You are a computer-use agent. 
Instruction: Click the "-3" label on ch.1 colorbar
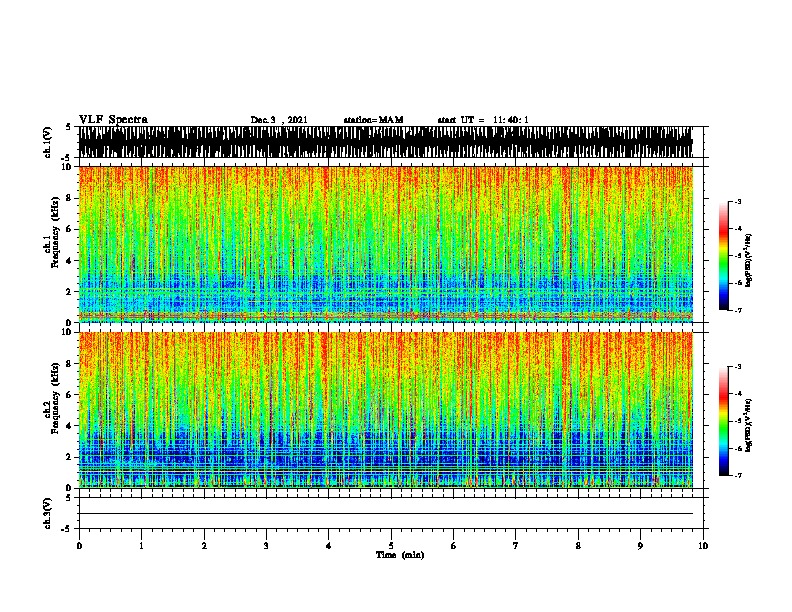(x=738, y=201)
